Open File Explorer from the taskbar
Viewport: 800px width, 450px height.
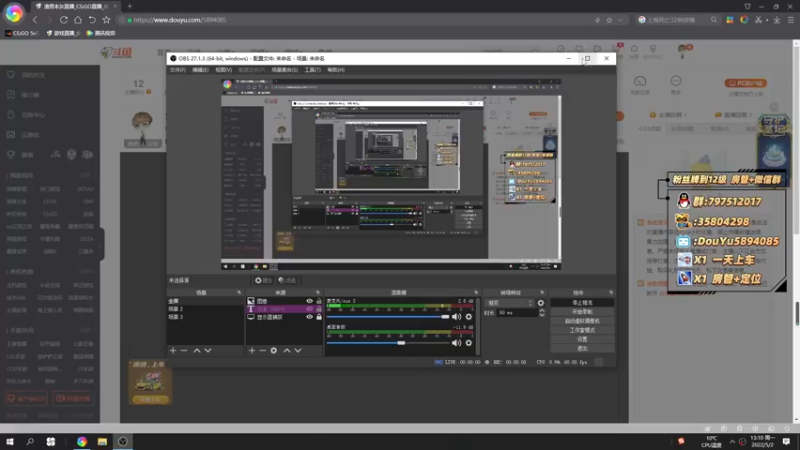(102, 441)
